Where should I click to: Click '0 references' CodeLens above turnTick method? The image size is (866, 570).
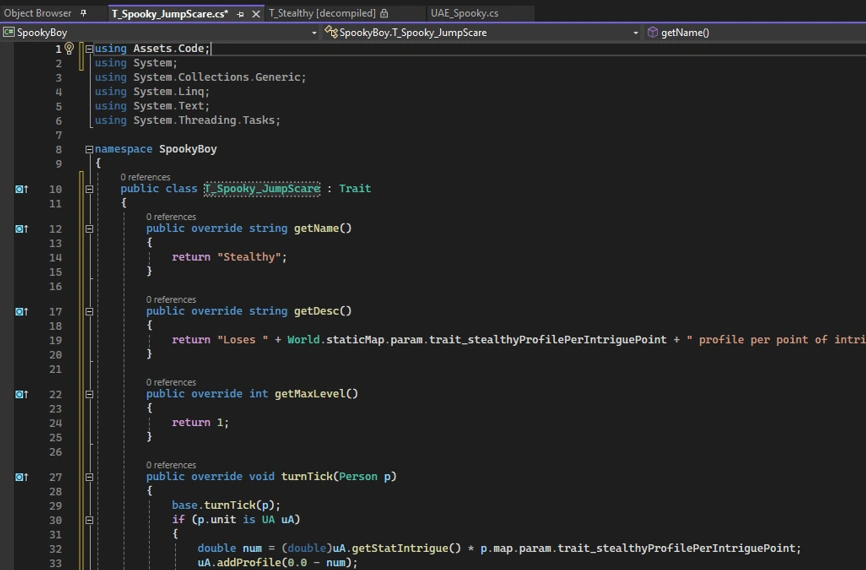tap(171, 465)
